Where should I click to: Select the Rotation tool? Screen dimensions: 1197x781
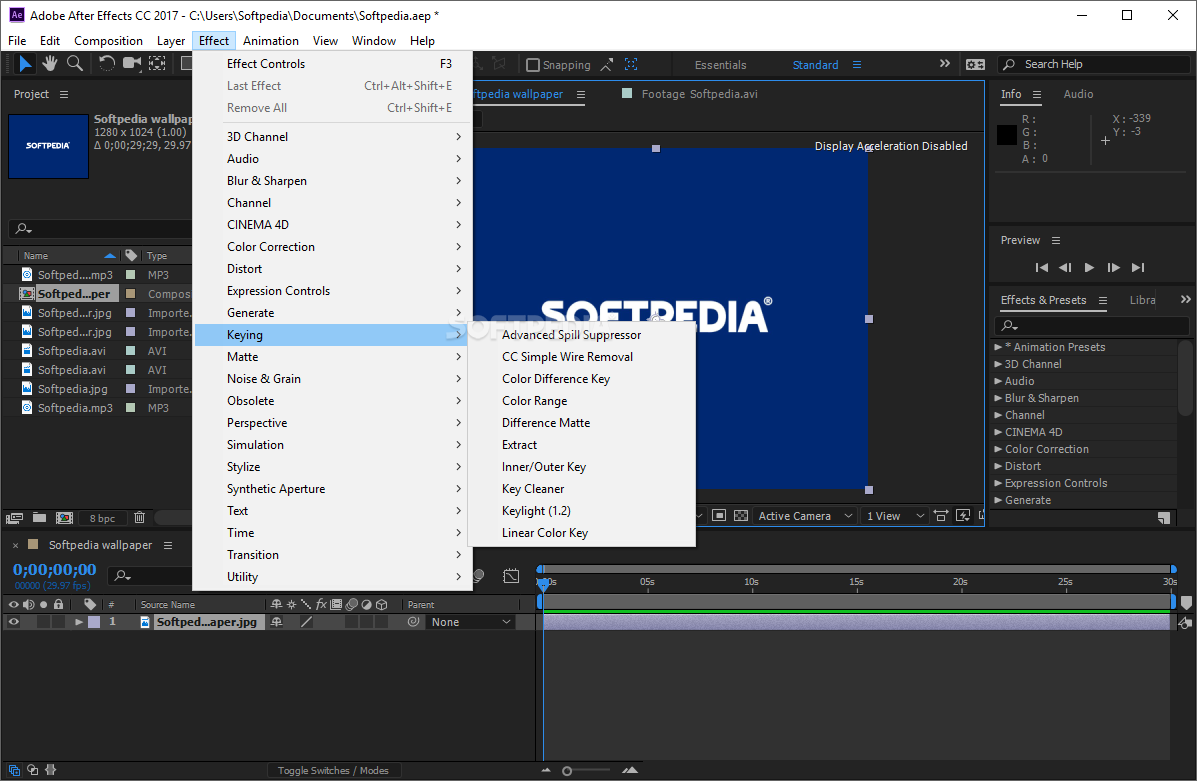pos(106,63)
